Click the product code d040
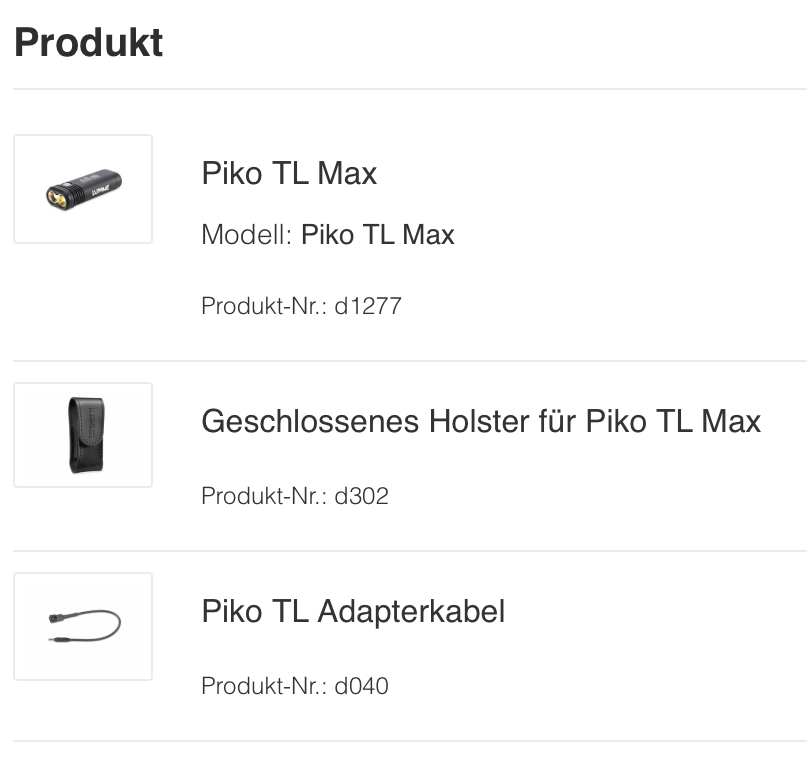The width and height of the screenshot is (807, 777). pos(361,686)
